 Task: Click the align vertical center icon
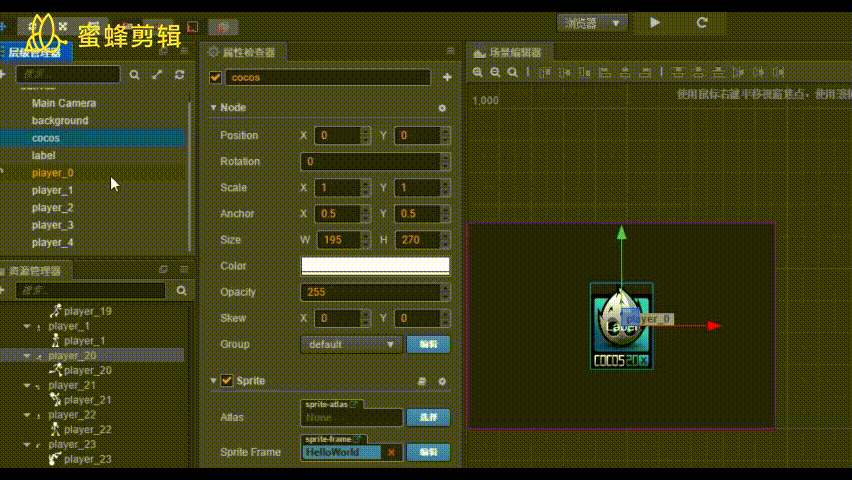565,72
